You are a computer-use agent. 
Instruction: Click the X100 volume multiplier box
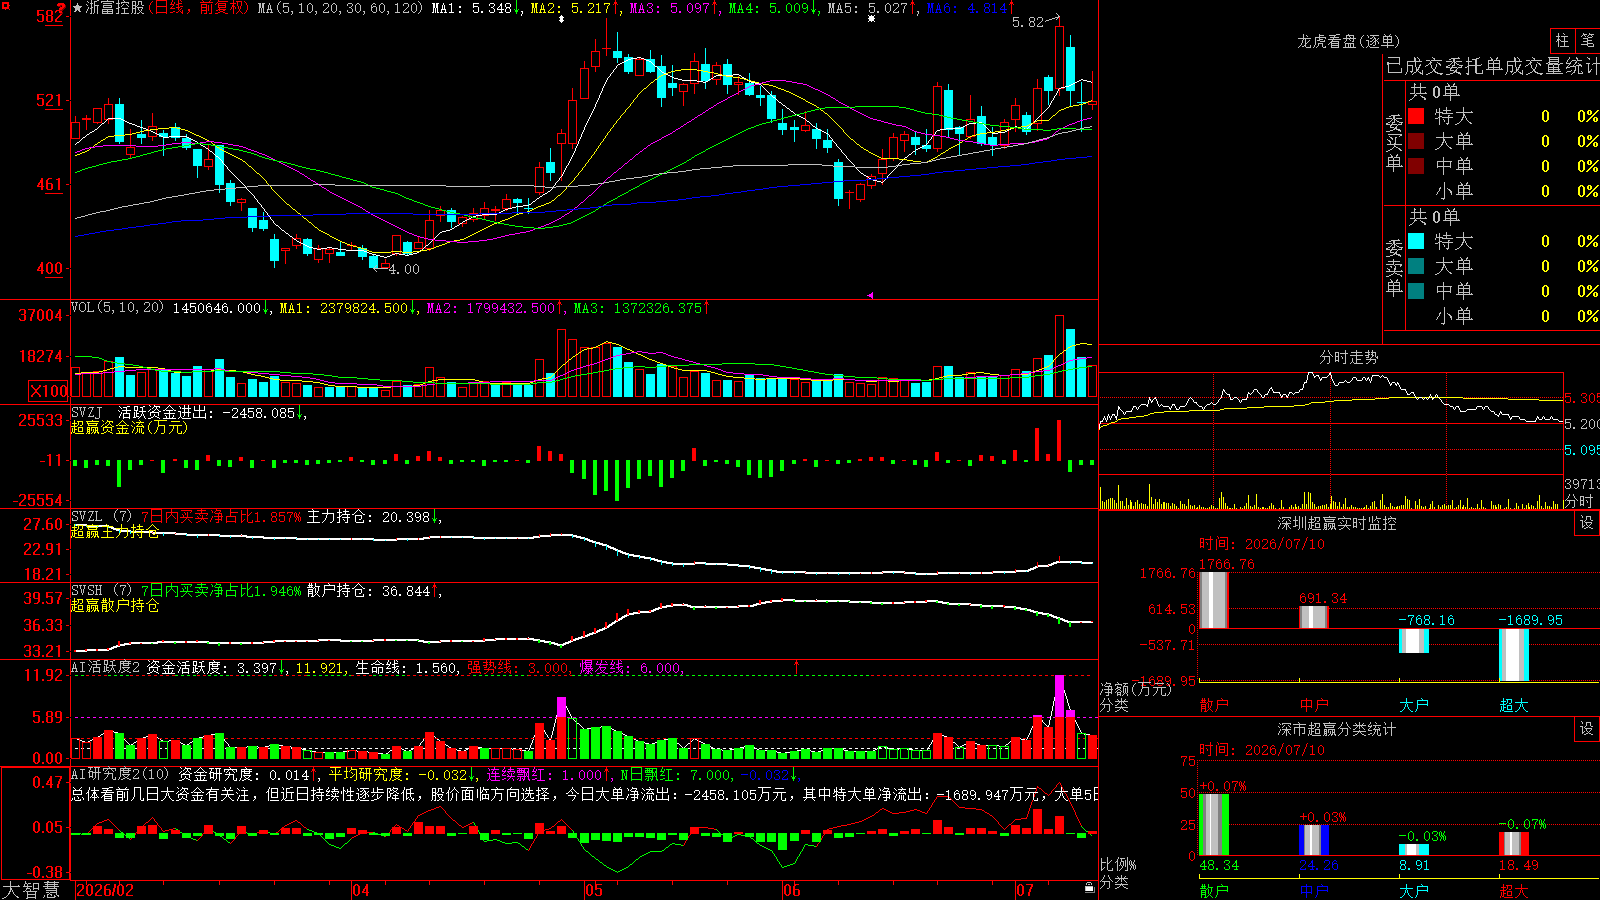[48, 391]
